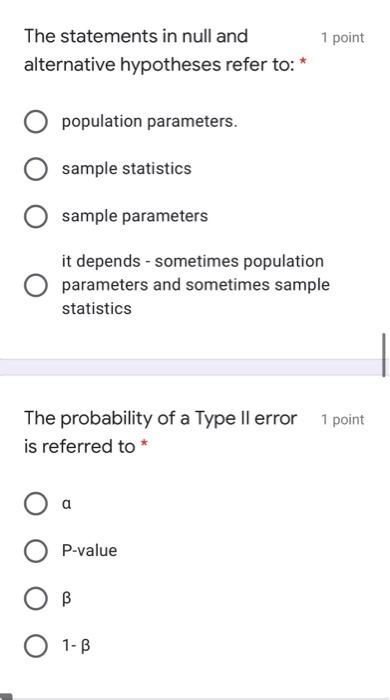The width and height of the screenshot is (390, 700).
Task: Click the 'sample parameters' answer label
Action: (135, 217)
